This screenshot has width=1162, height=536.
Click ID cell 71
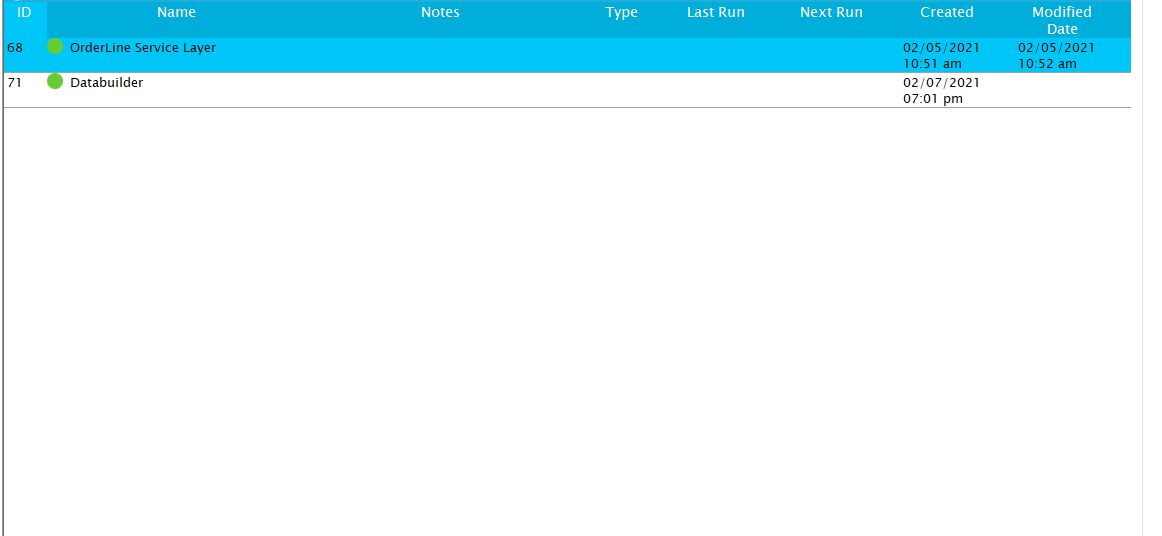coord(15,82)
